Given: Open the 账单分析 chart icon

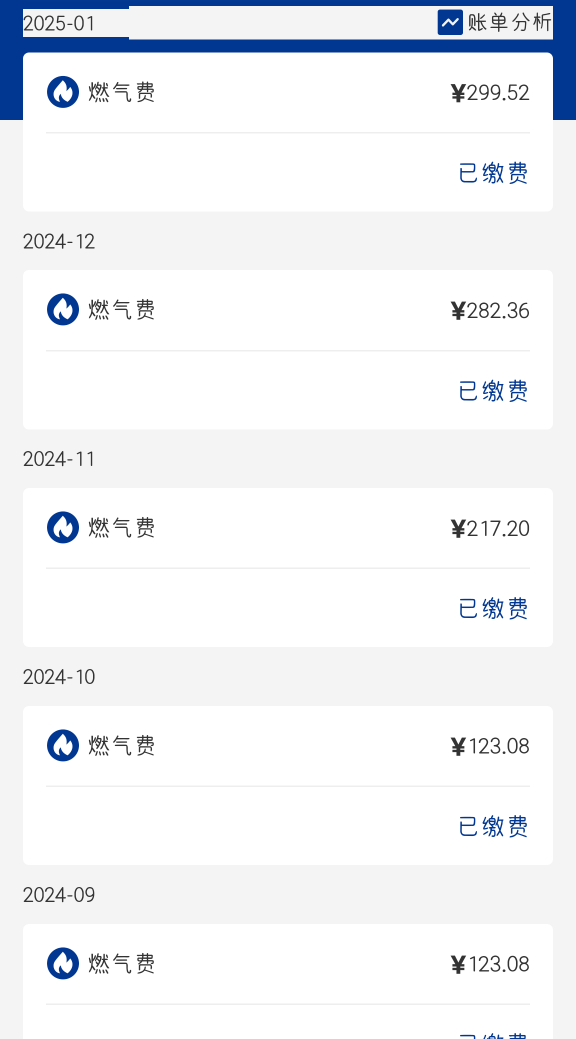Looking at the screenshot, I should tap(450, 23).
